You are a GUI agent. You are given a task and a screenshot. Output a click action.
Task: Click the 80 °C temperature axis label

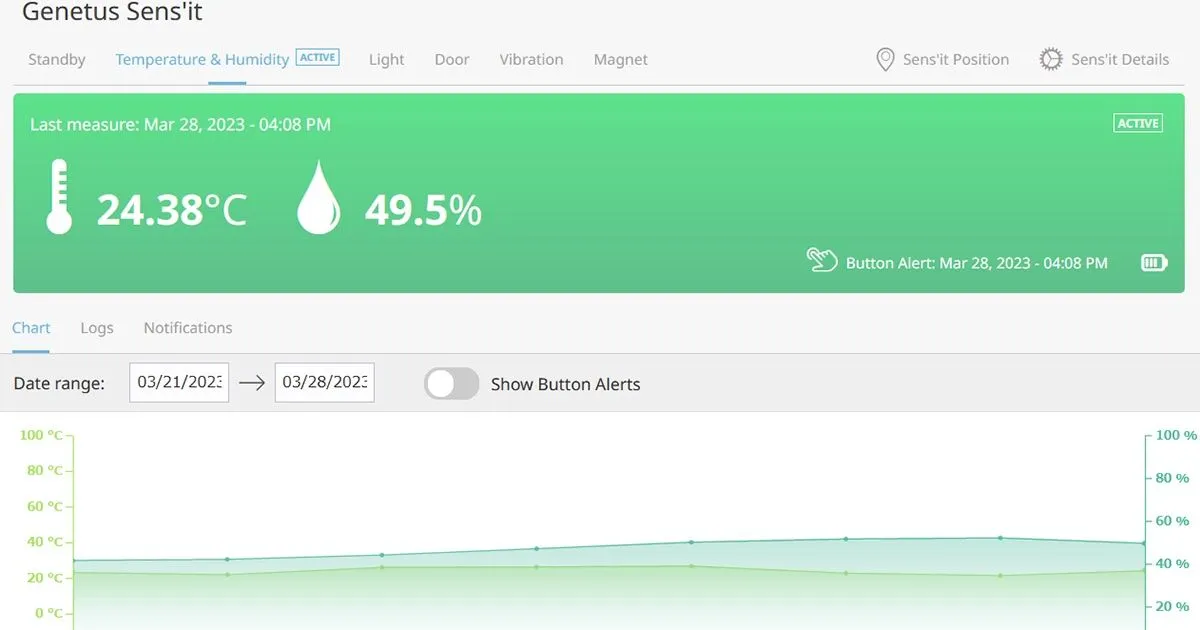pyautogui.click(x=45, y=470)
